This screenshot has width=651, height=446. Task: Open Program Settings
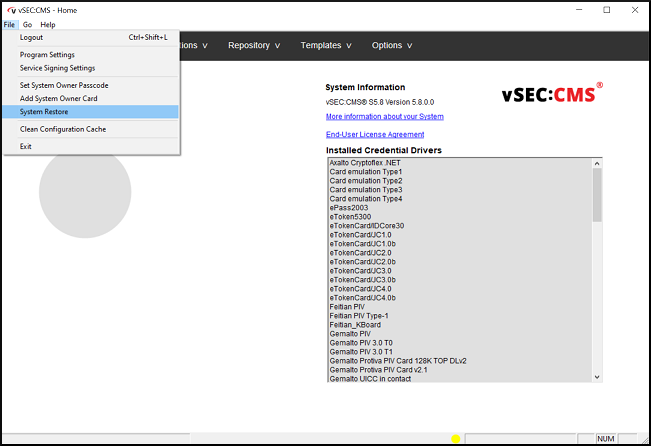91,55
